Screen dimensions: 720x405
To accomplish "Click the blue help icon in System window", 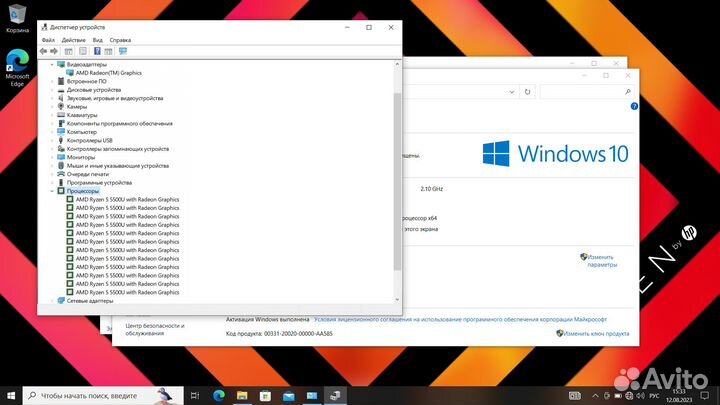I will pos(634,106).
